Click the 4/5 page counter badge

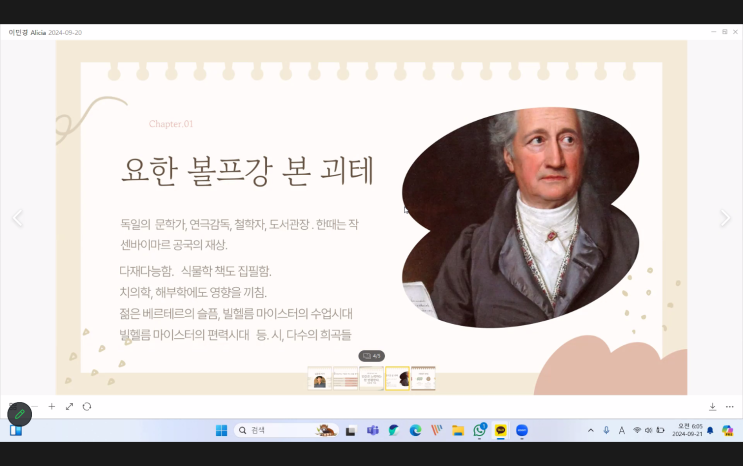(x=372, y=356)
